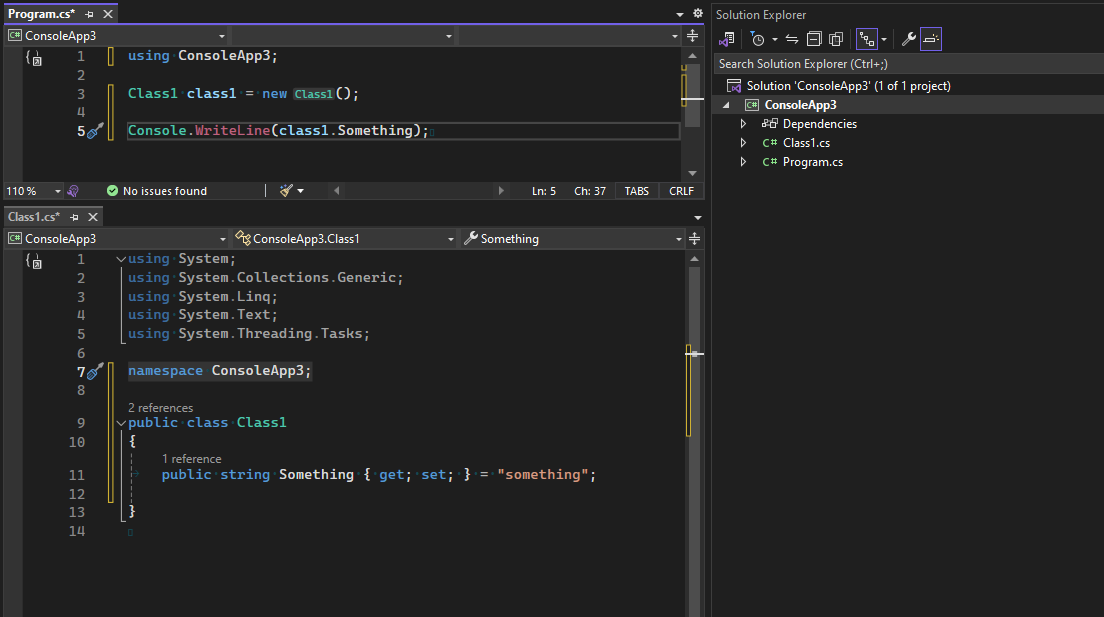
Task: Open Class1.cs project dropdown ConsoleApp3
Action: click(x=117, y=239)
